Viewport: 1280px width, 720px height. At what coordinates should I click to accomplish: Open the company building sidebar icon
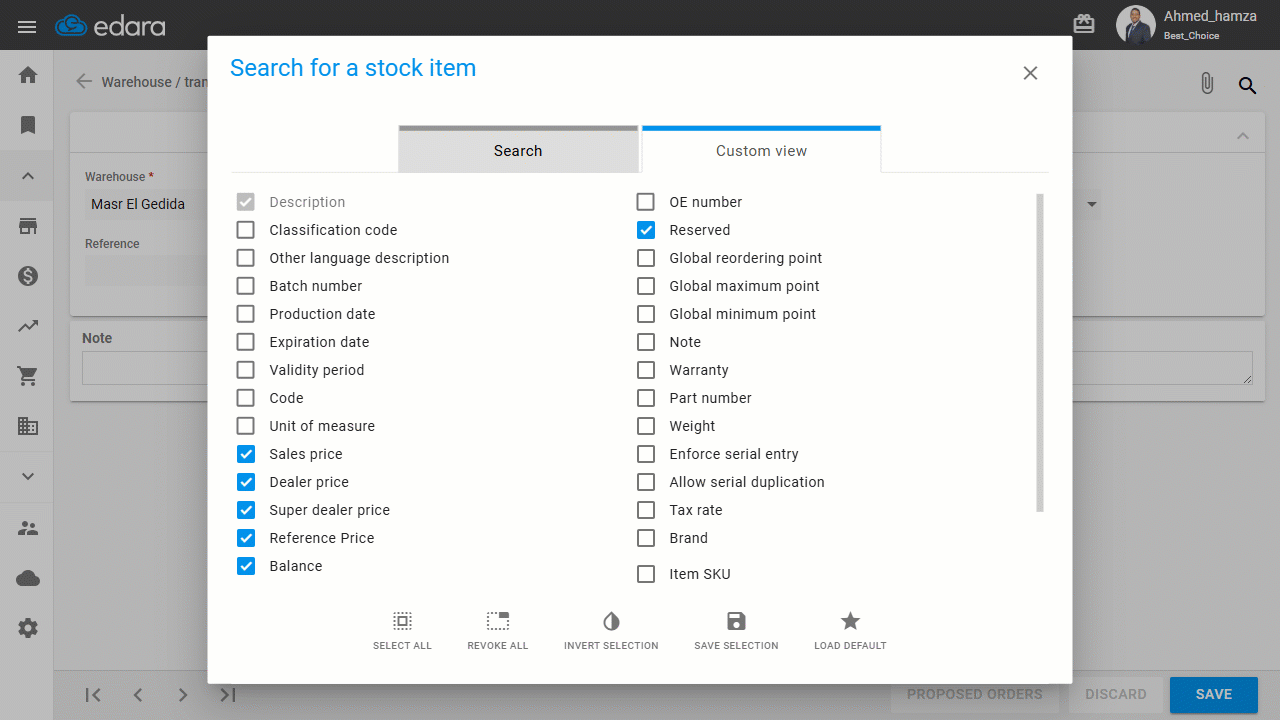point(28,426)
